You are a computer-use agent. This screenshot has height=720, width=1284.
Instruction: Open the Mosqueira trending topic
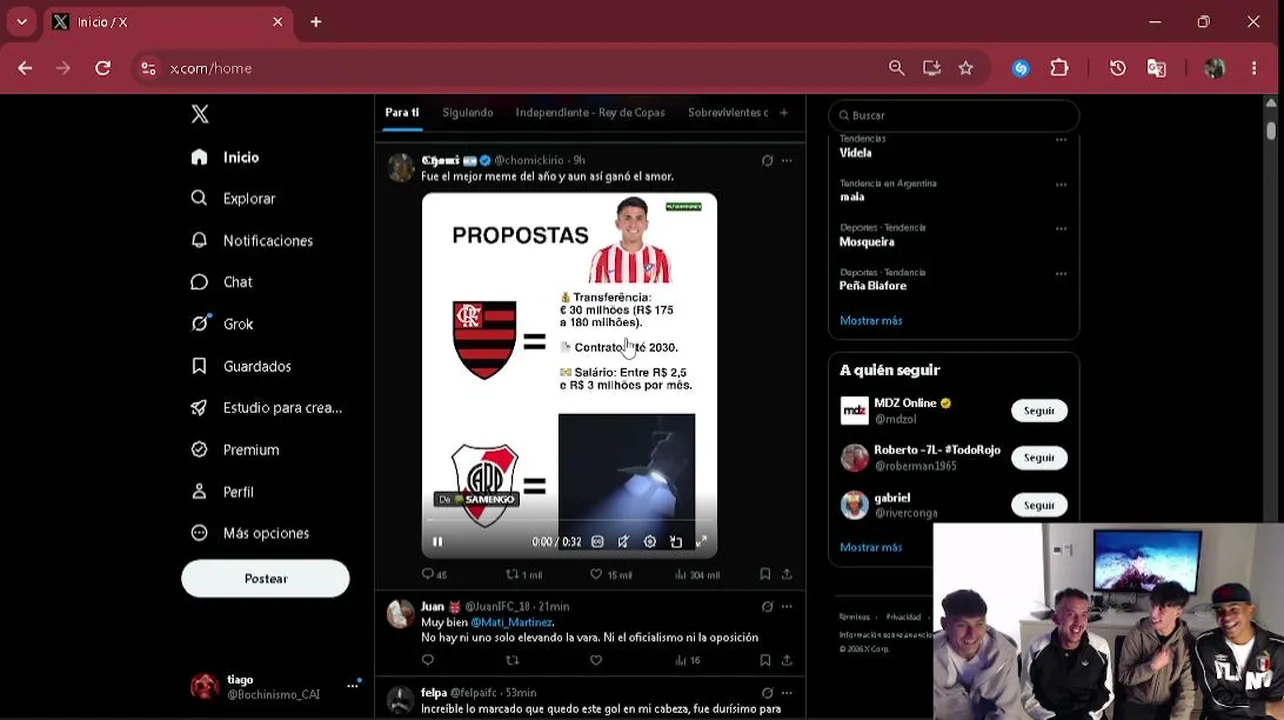pyautogui.click(x=867, y=242)
